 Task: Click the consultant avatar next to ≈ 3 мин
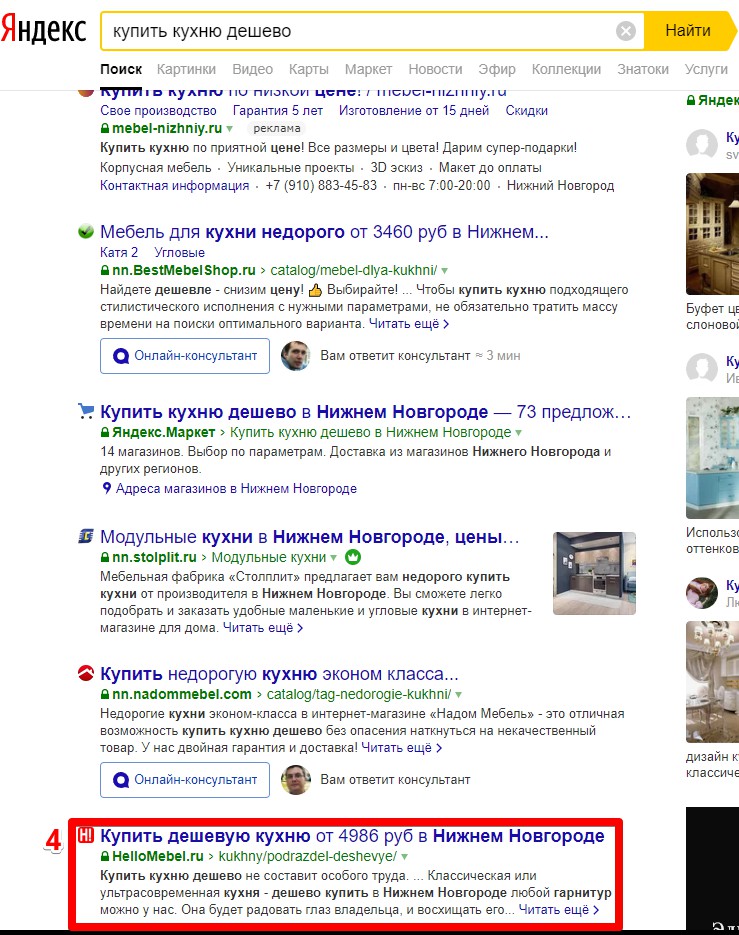tap(296, 356)
